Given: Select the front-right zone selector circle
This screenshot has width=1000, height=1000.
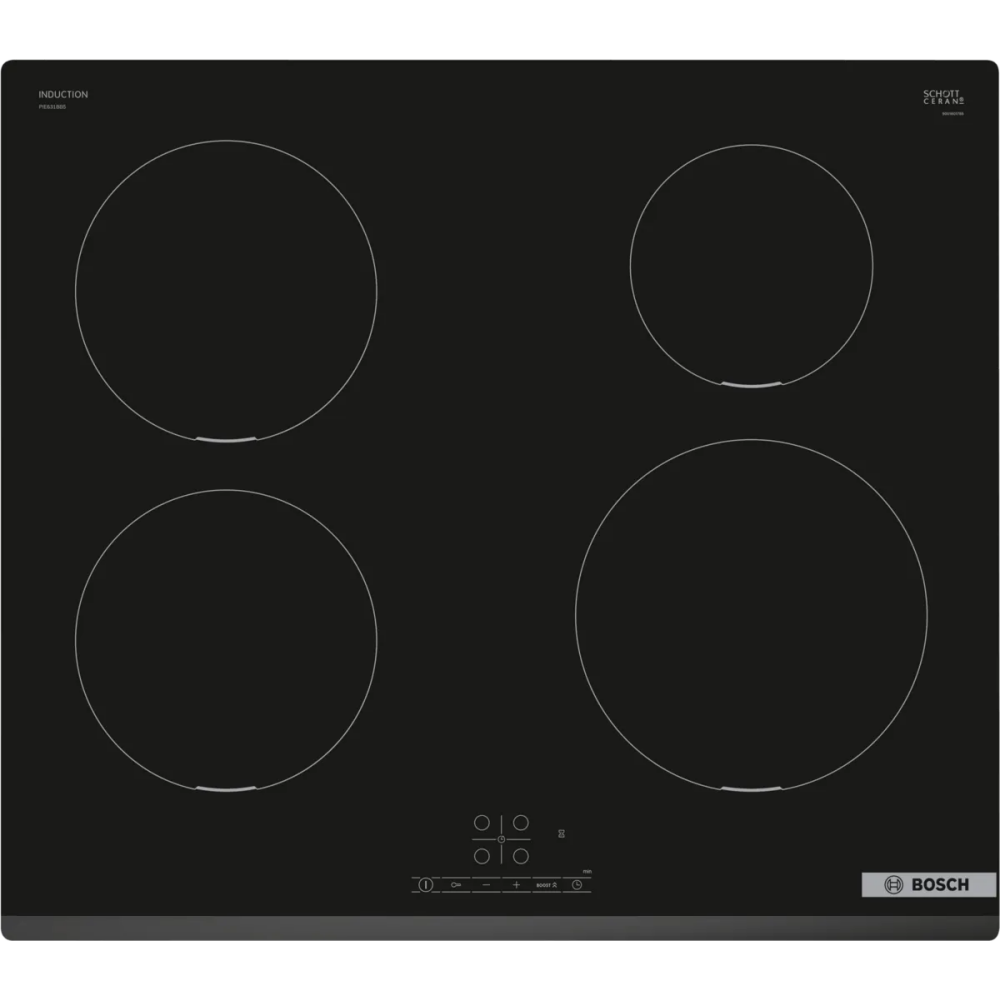Looking at the screenshot, I should [521, 856].
